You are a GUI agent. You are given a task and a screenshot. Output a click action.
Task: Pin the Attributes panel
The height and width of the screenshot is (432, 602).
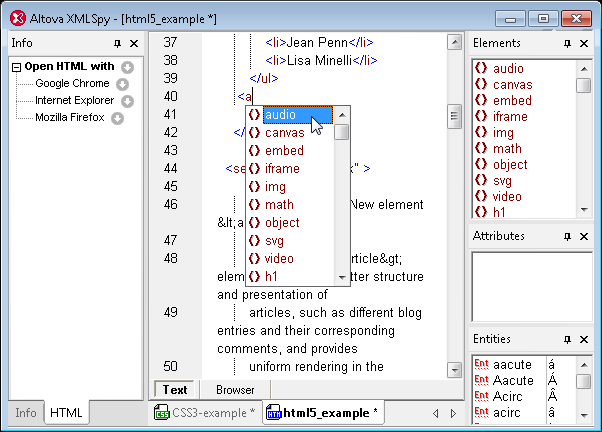click(x=567, y=236)
